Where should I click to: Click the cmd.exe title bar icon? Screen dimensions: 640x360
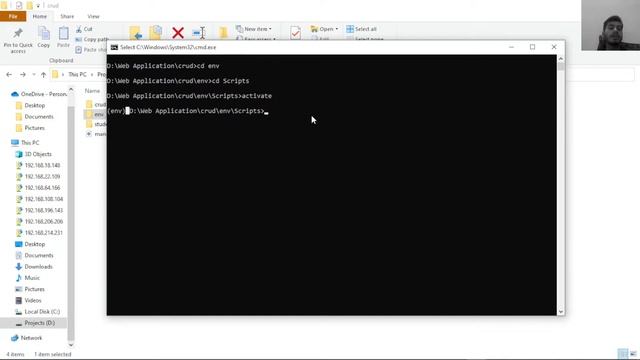click(x=114, y=47)
